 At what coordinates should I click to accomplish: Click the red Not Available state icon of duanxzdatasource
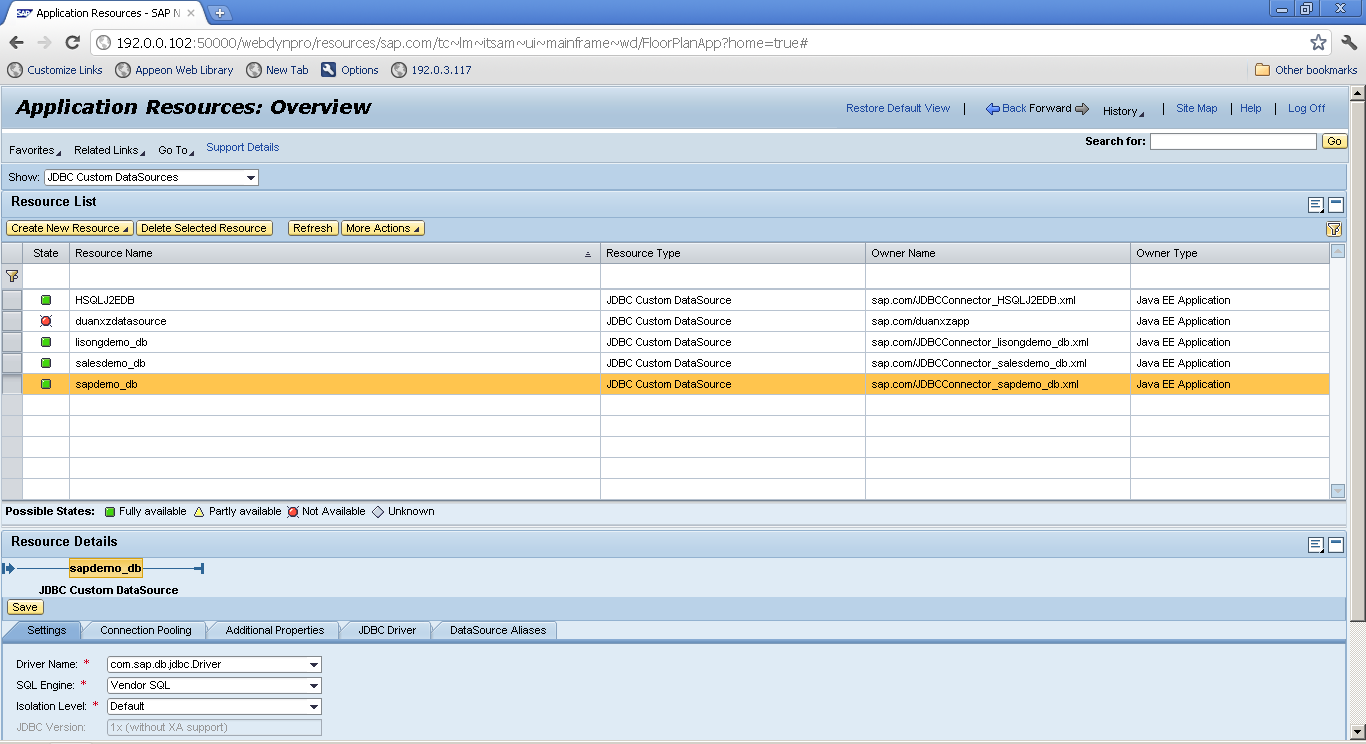[46, 321]
